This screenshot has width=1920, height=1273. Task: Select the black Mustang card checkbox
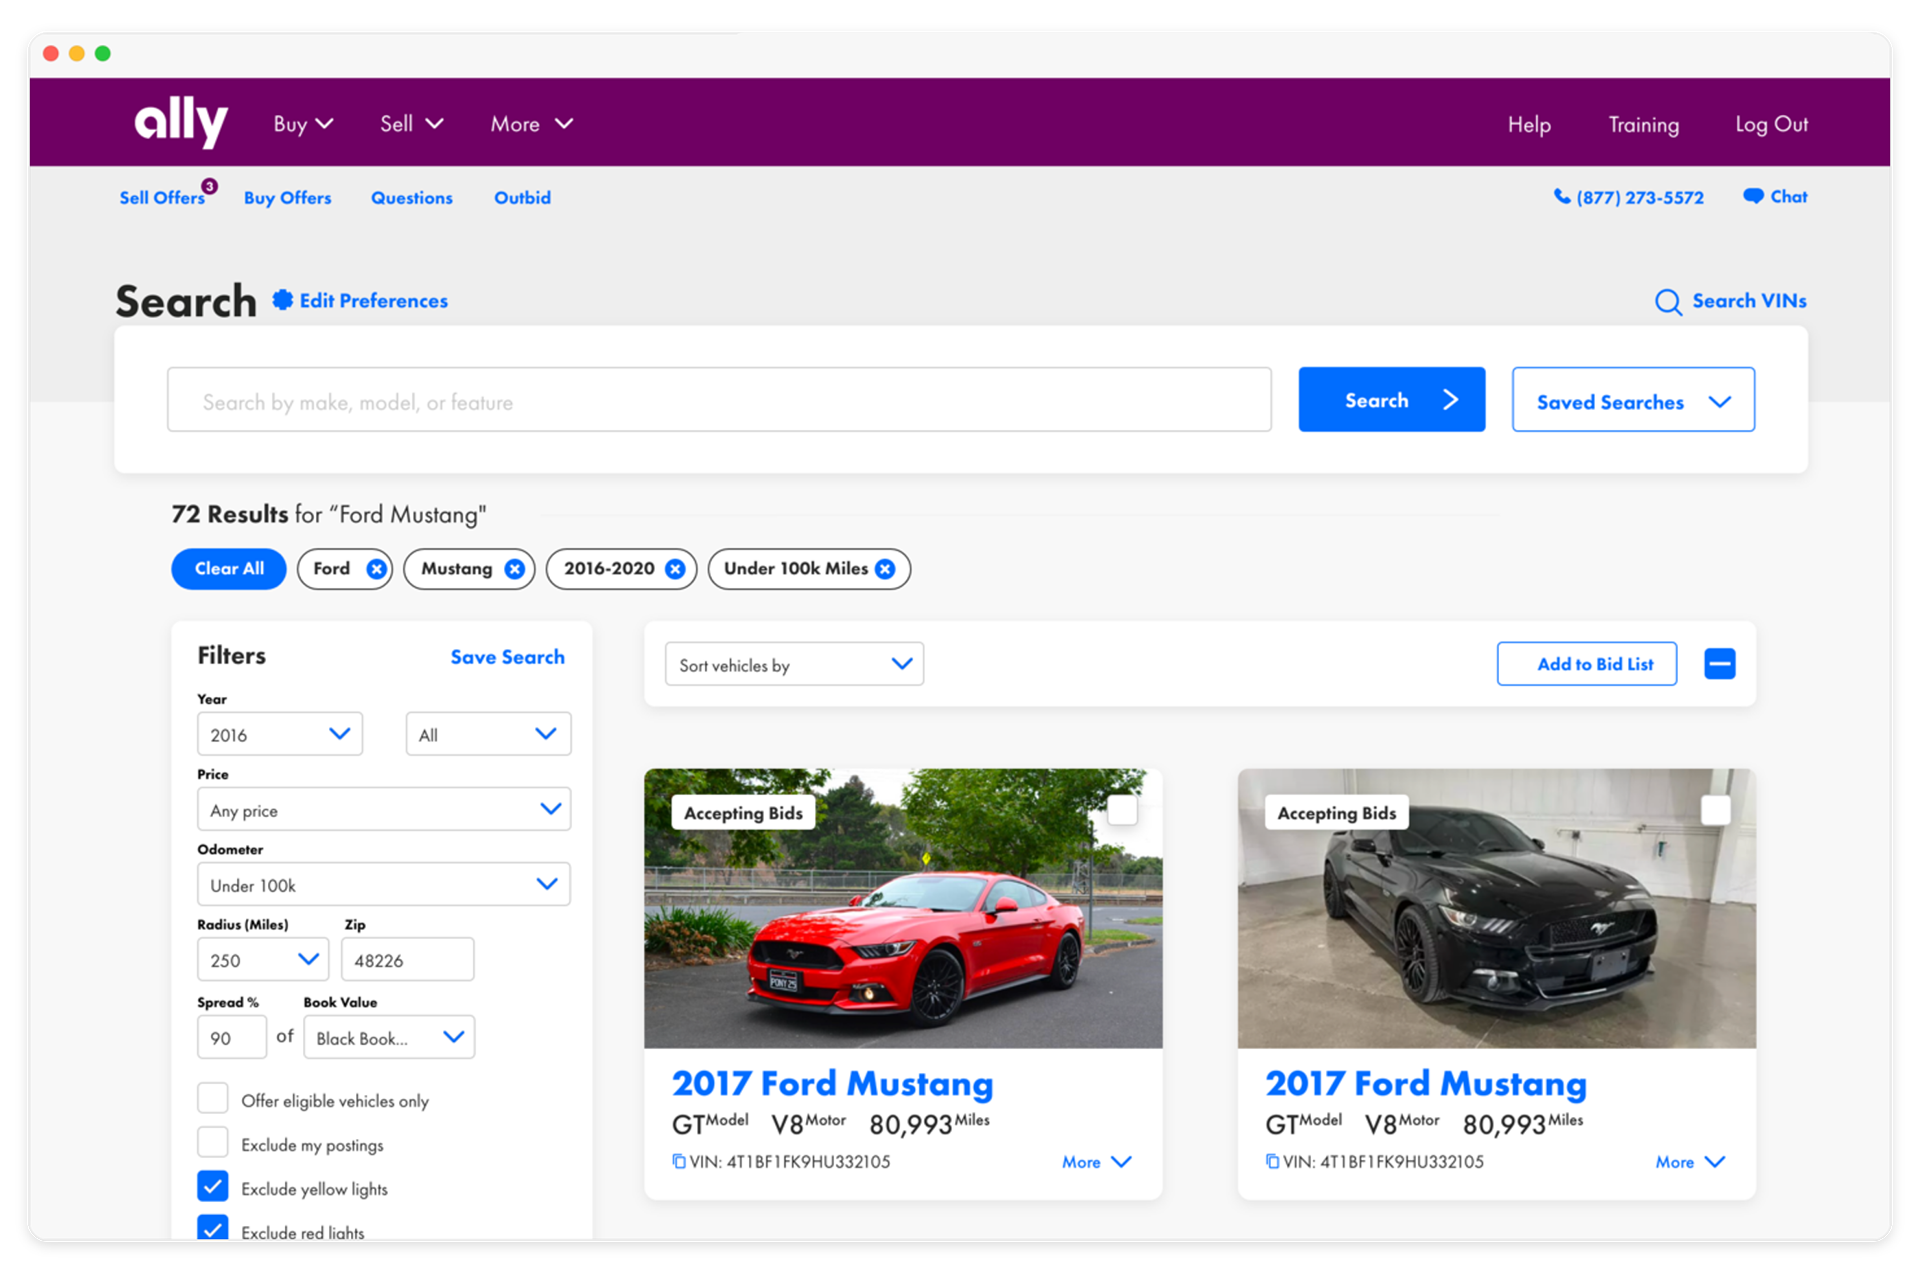(x=1716, y=810)
